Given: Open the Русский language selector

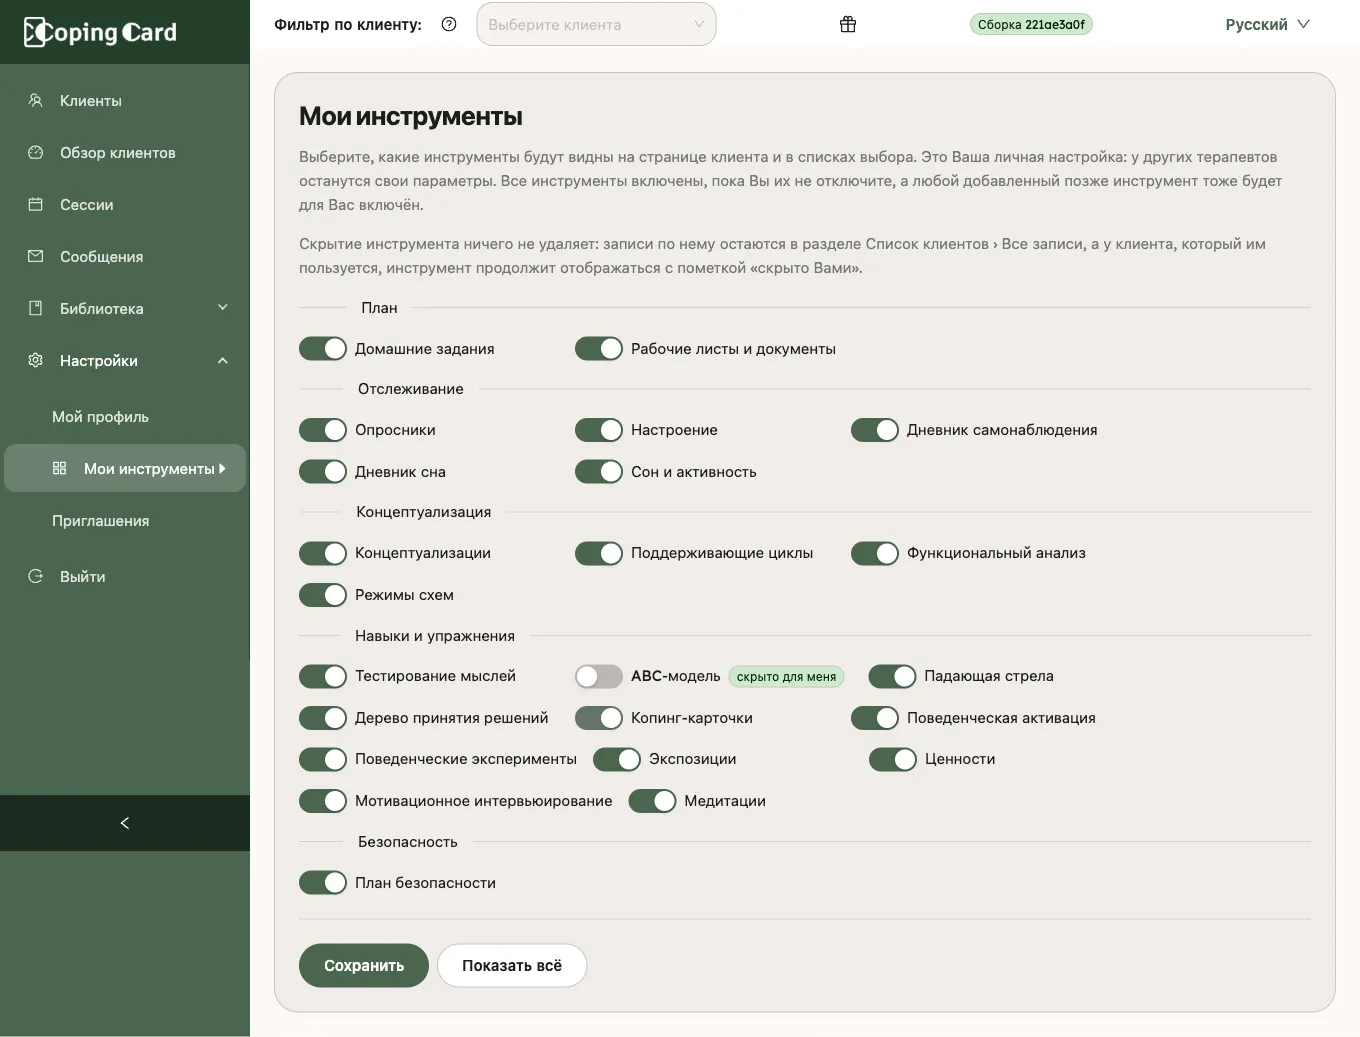Looking at the screenshot, I should (x=1267, y=24).
